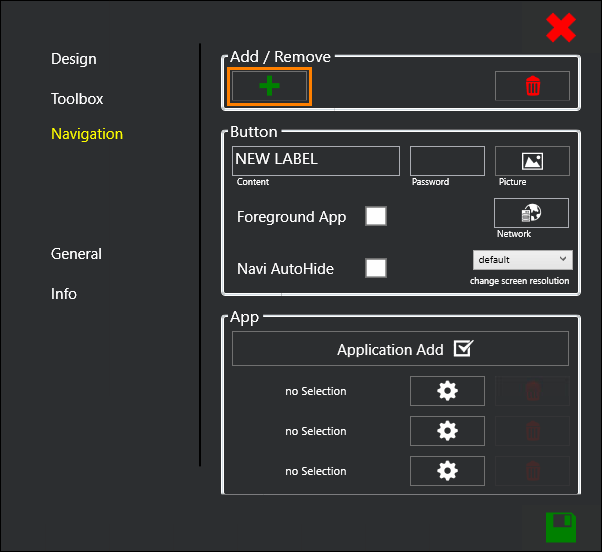The image size is (602, 552).
Task: Switch to the Design section
Action: pos(74,59)
